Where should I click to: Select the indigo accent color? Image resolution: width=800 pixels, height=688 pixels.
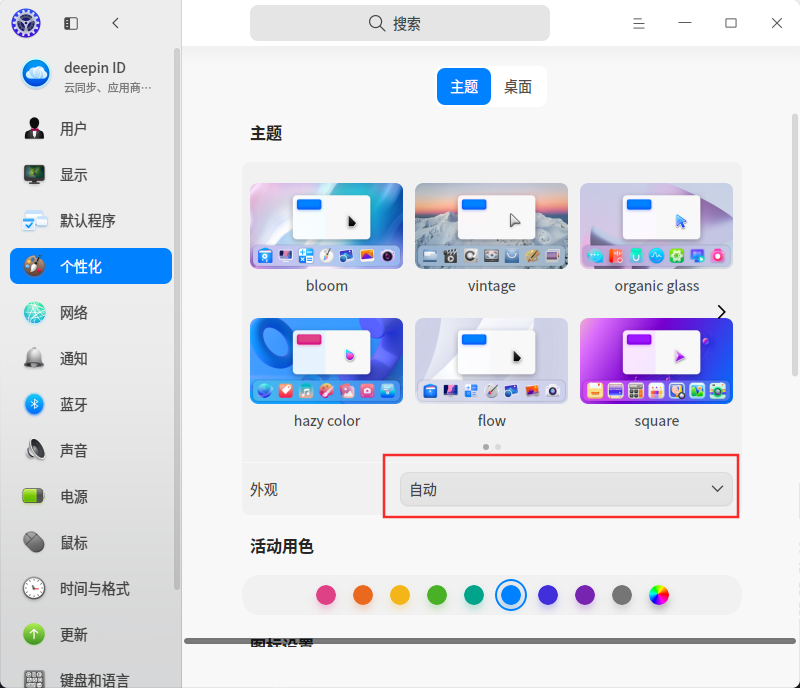click(x=548, y=595)
